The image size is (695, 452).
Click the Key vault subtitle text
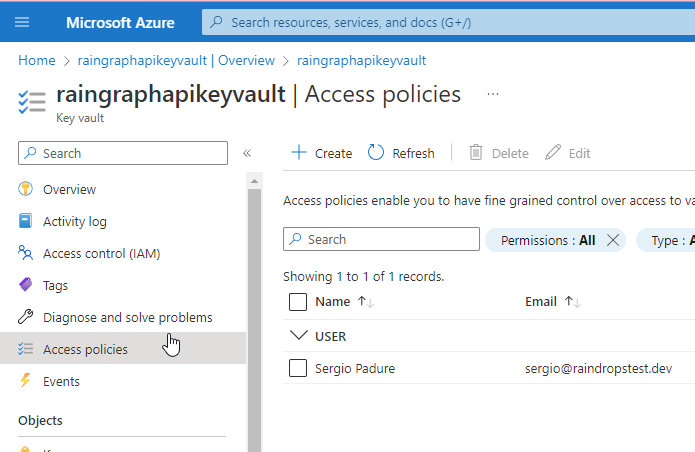tap(80, 118)
